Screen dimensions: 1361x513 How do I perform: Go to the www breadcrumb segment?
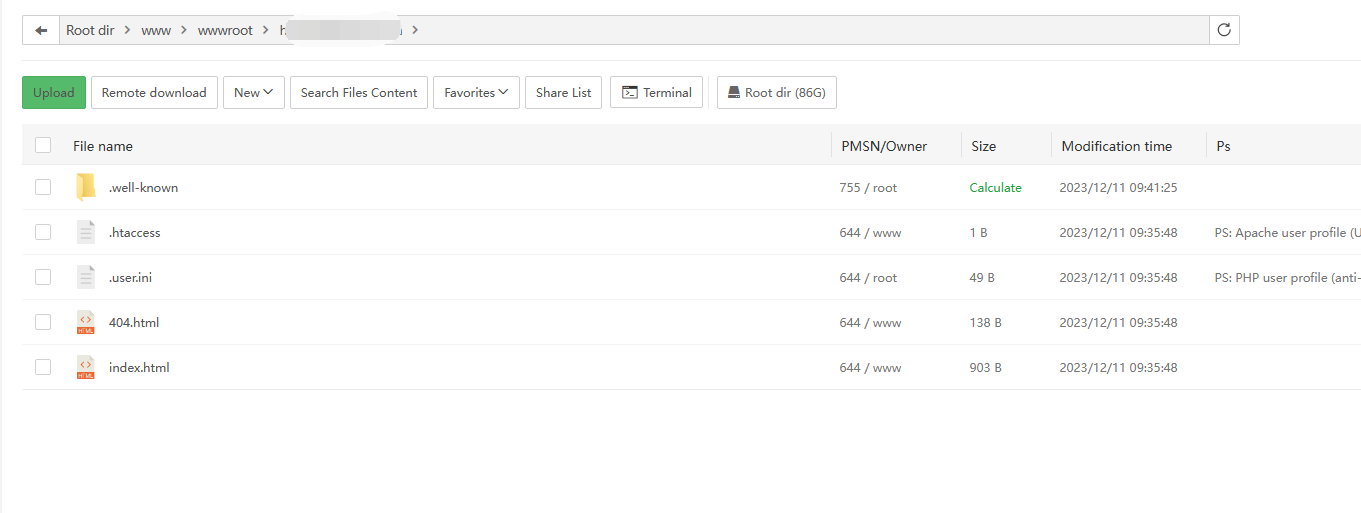tap(156, 30)
